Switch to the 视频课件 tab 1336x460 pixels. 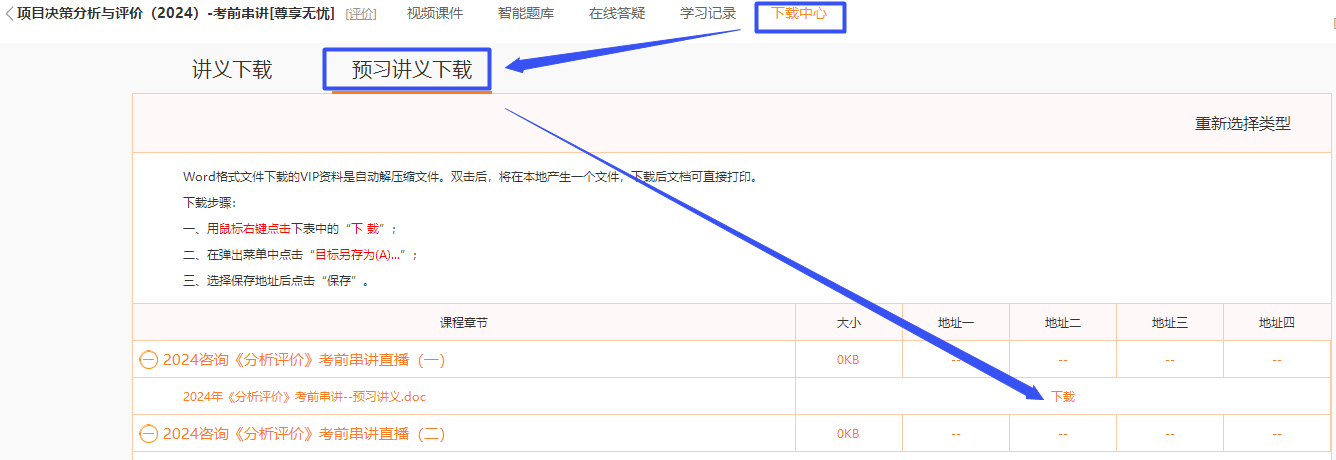[435, 14]
